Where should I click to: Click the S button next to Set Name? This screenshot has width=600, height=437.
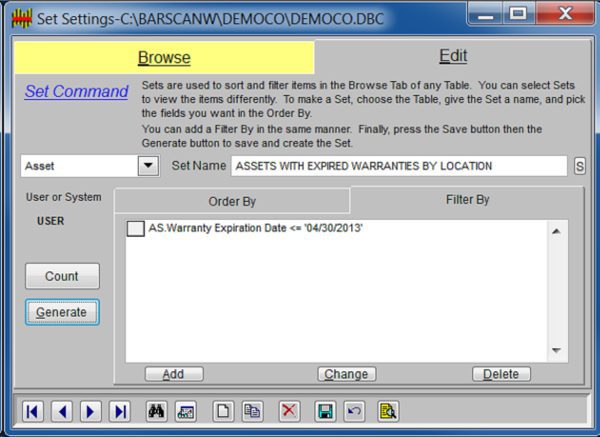click(x=580, y=166)
